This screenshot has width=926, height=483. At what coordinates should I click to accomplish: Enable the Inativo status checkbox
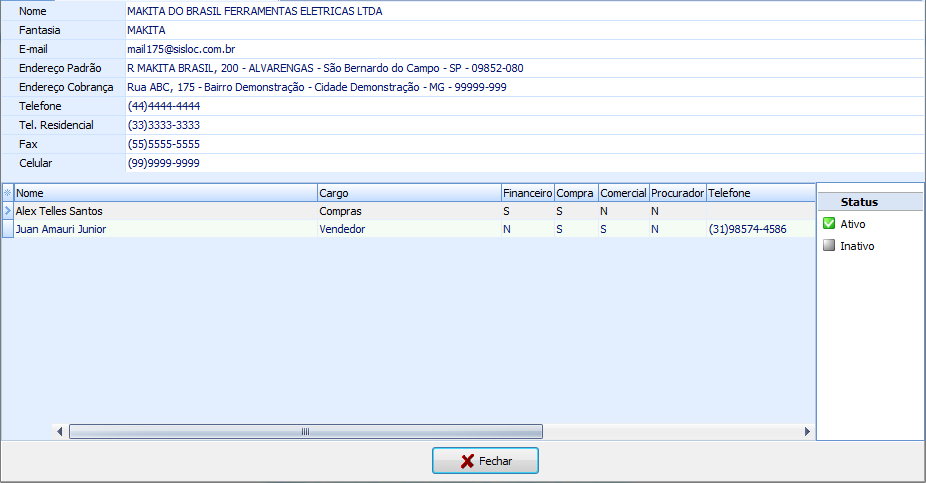[829, 245]
